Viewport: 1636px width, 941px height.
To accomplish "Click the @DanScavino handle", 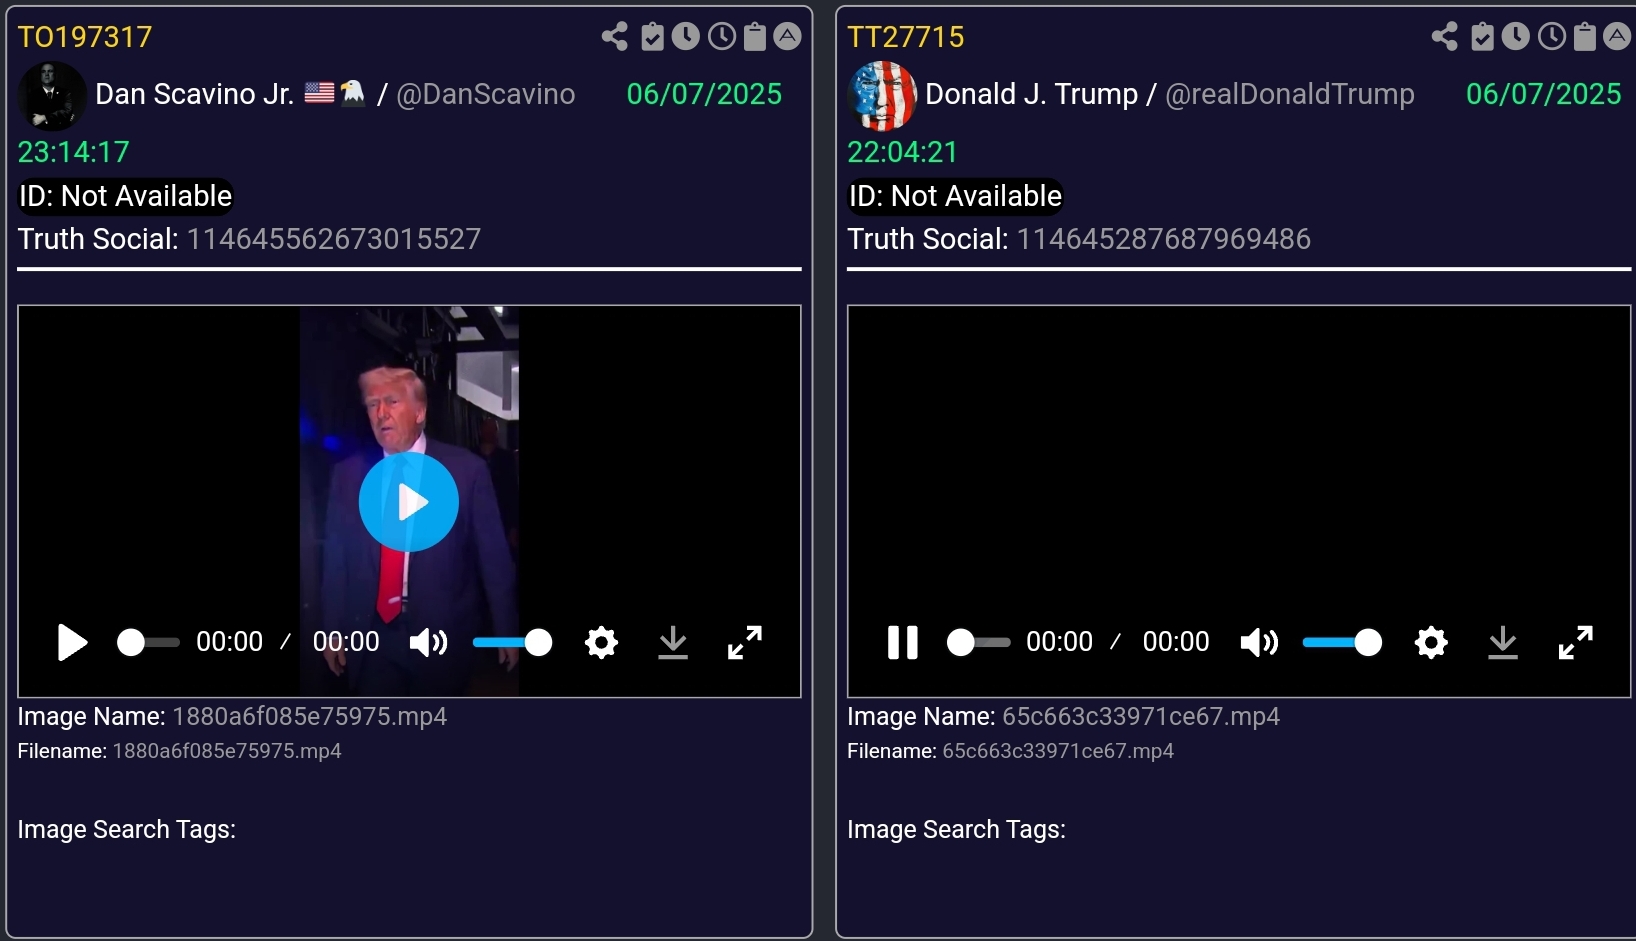I will coord(486,94).
